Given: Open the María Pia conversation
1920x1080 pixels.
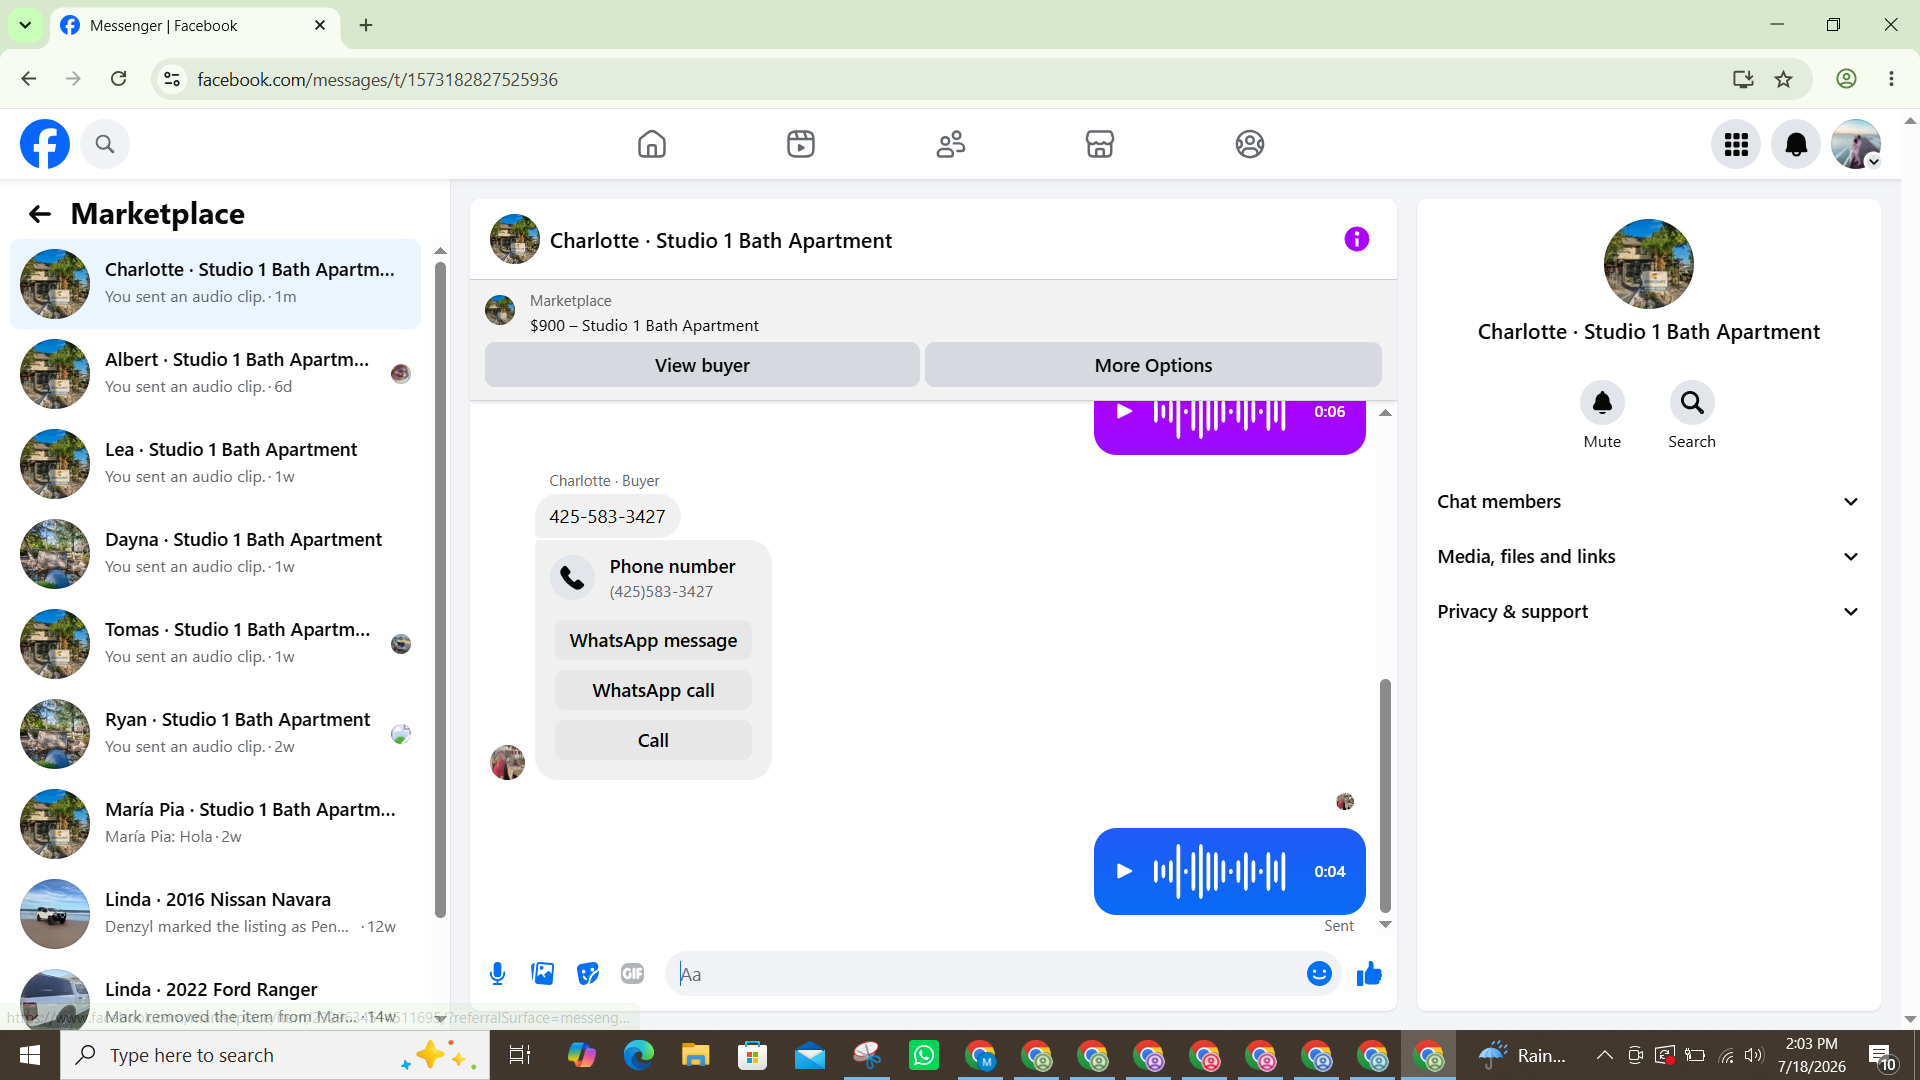Looking at the screenshot, I should pyautogui.click(x=215, y=823).
